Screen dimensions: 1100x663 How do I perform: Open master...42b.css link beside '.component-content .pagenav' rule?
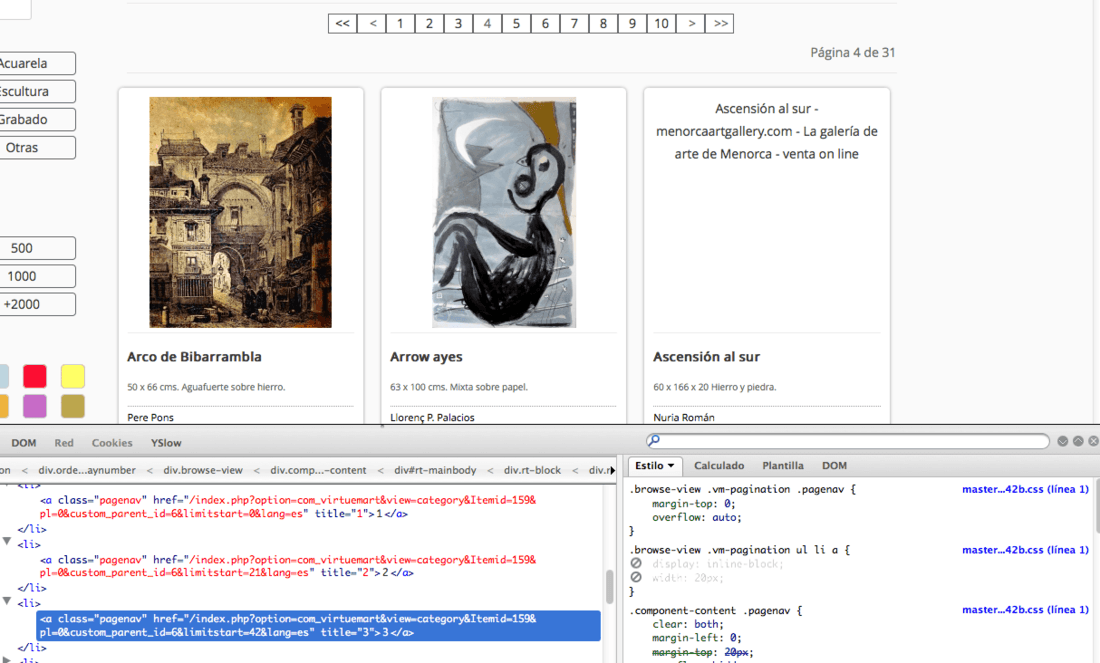point(1025,610)
